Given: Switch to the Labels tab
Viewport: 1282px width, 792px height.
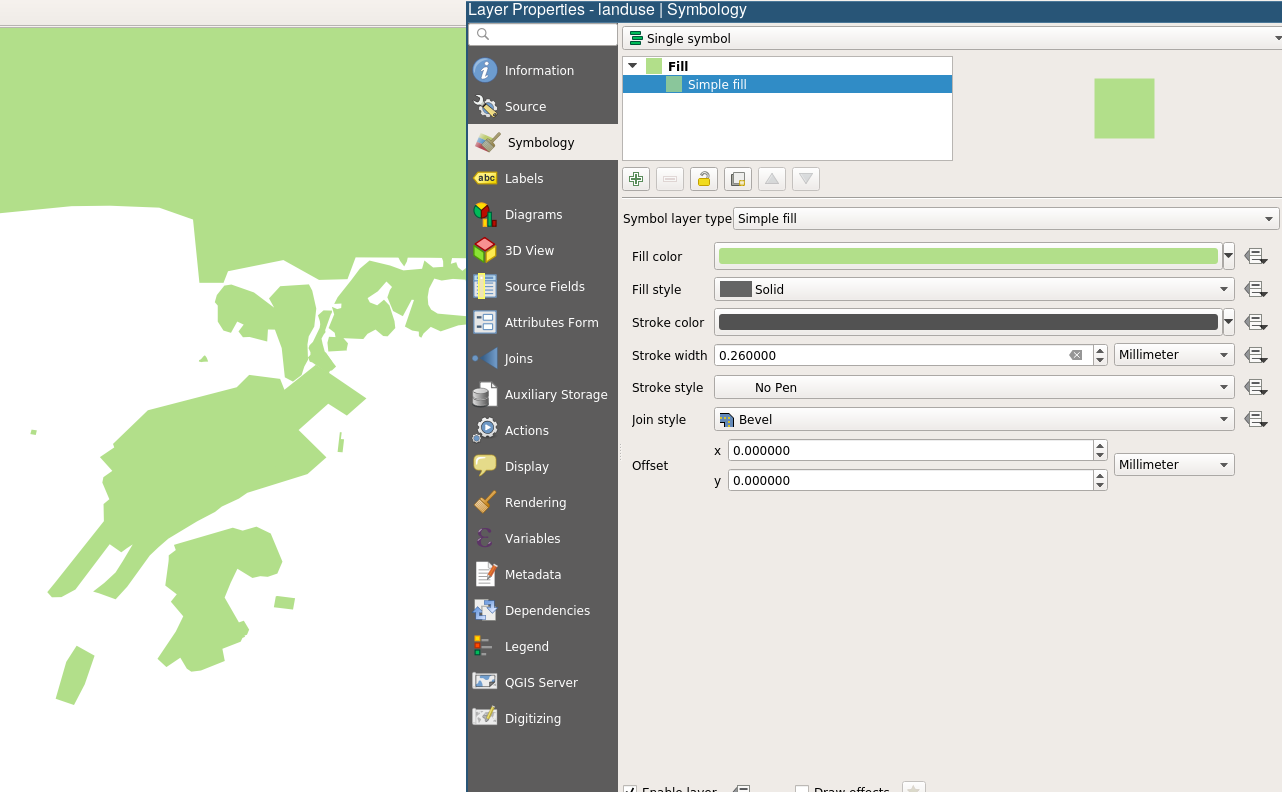Looking at the screenshot, I should click(x=524, y=179).
